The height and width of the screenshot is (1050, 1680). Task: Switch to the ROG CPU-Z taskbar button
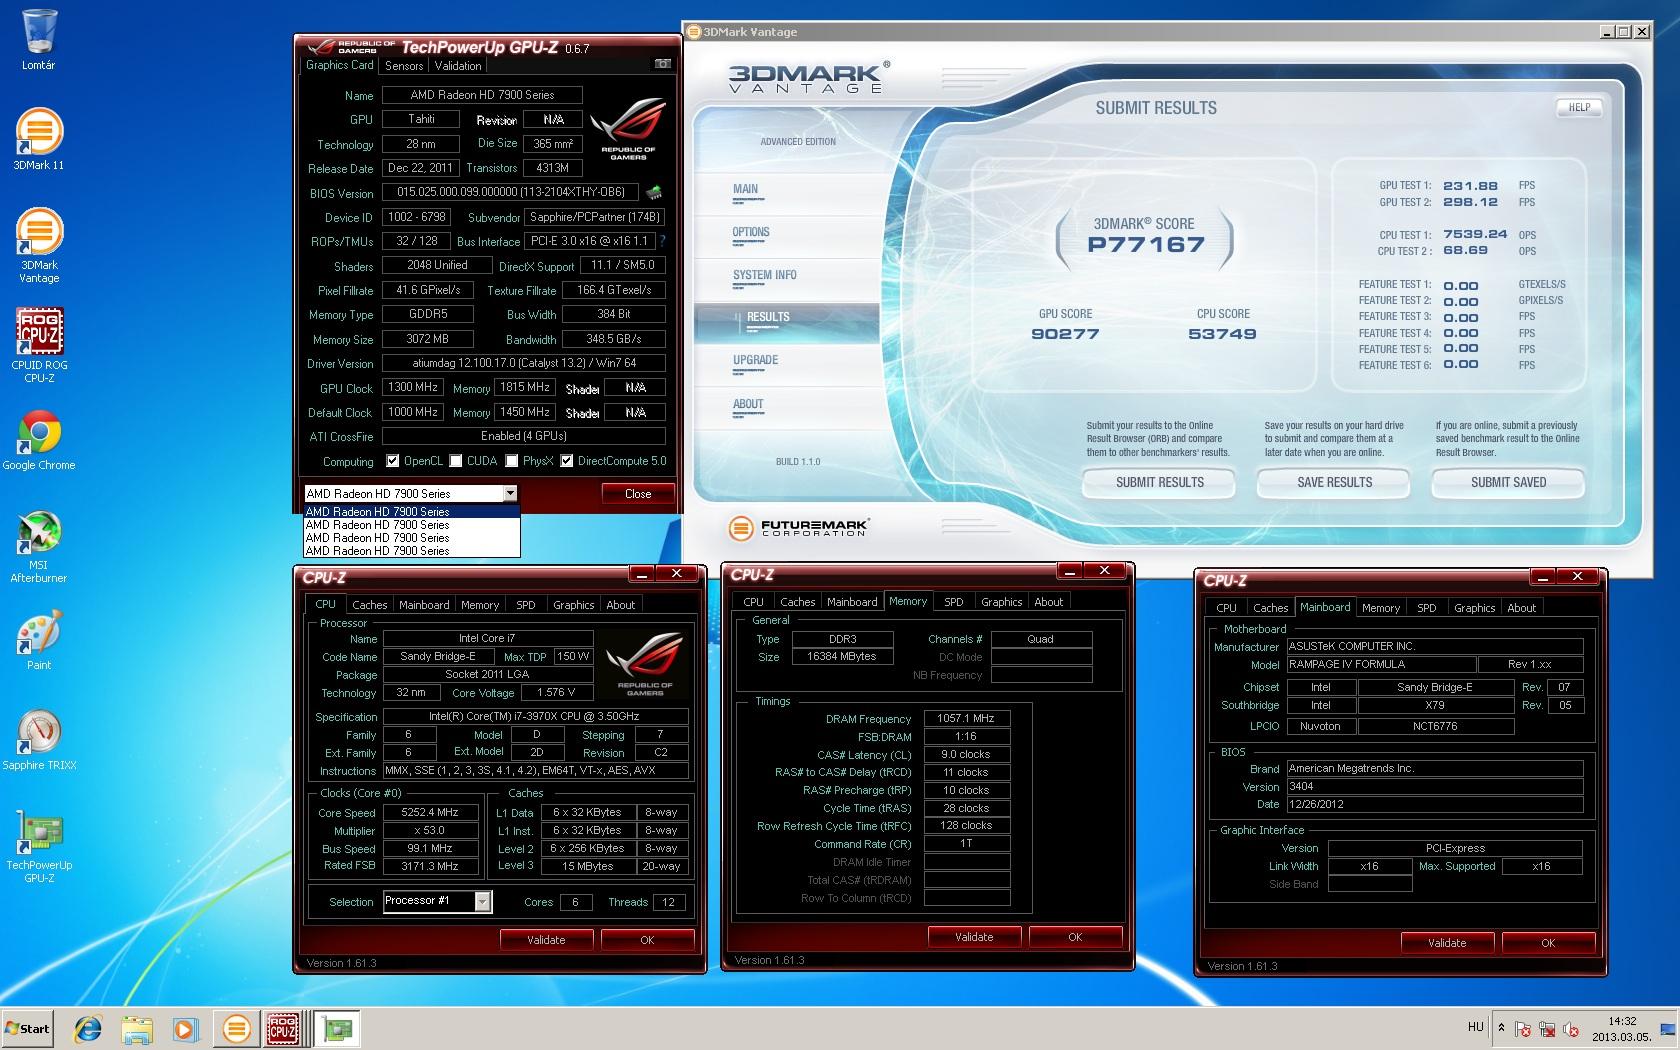coord(284,1028)
